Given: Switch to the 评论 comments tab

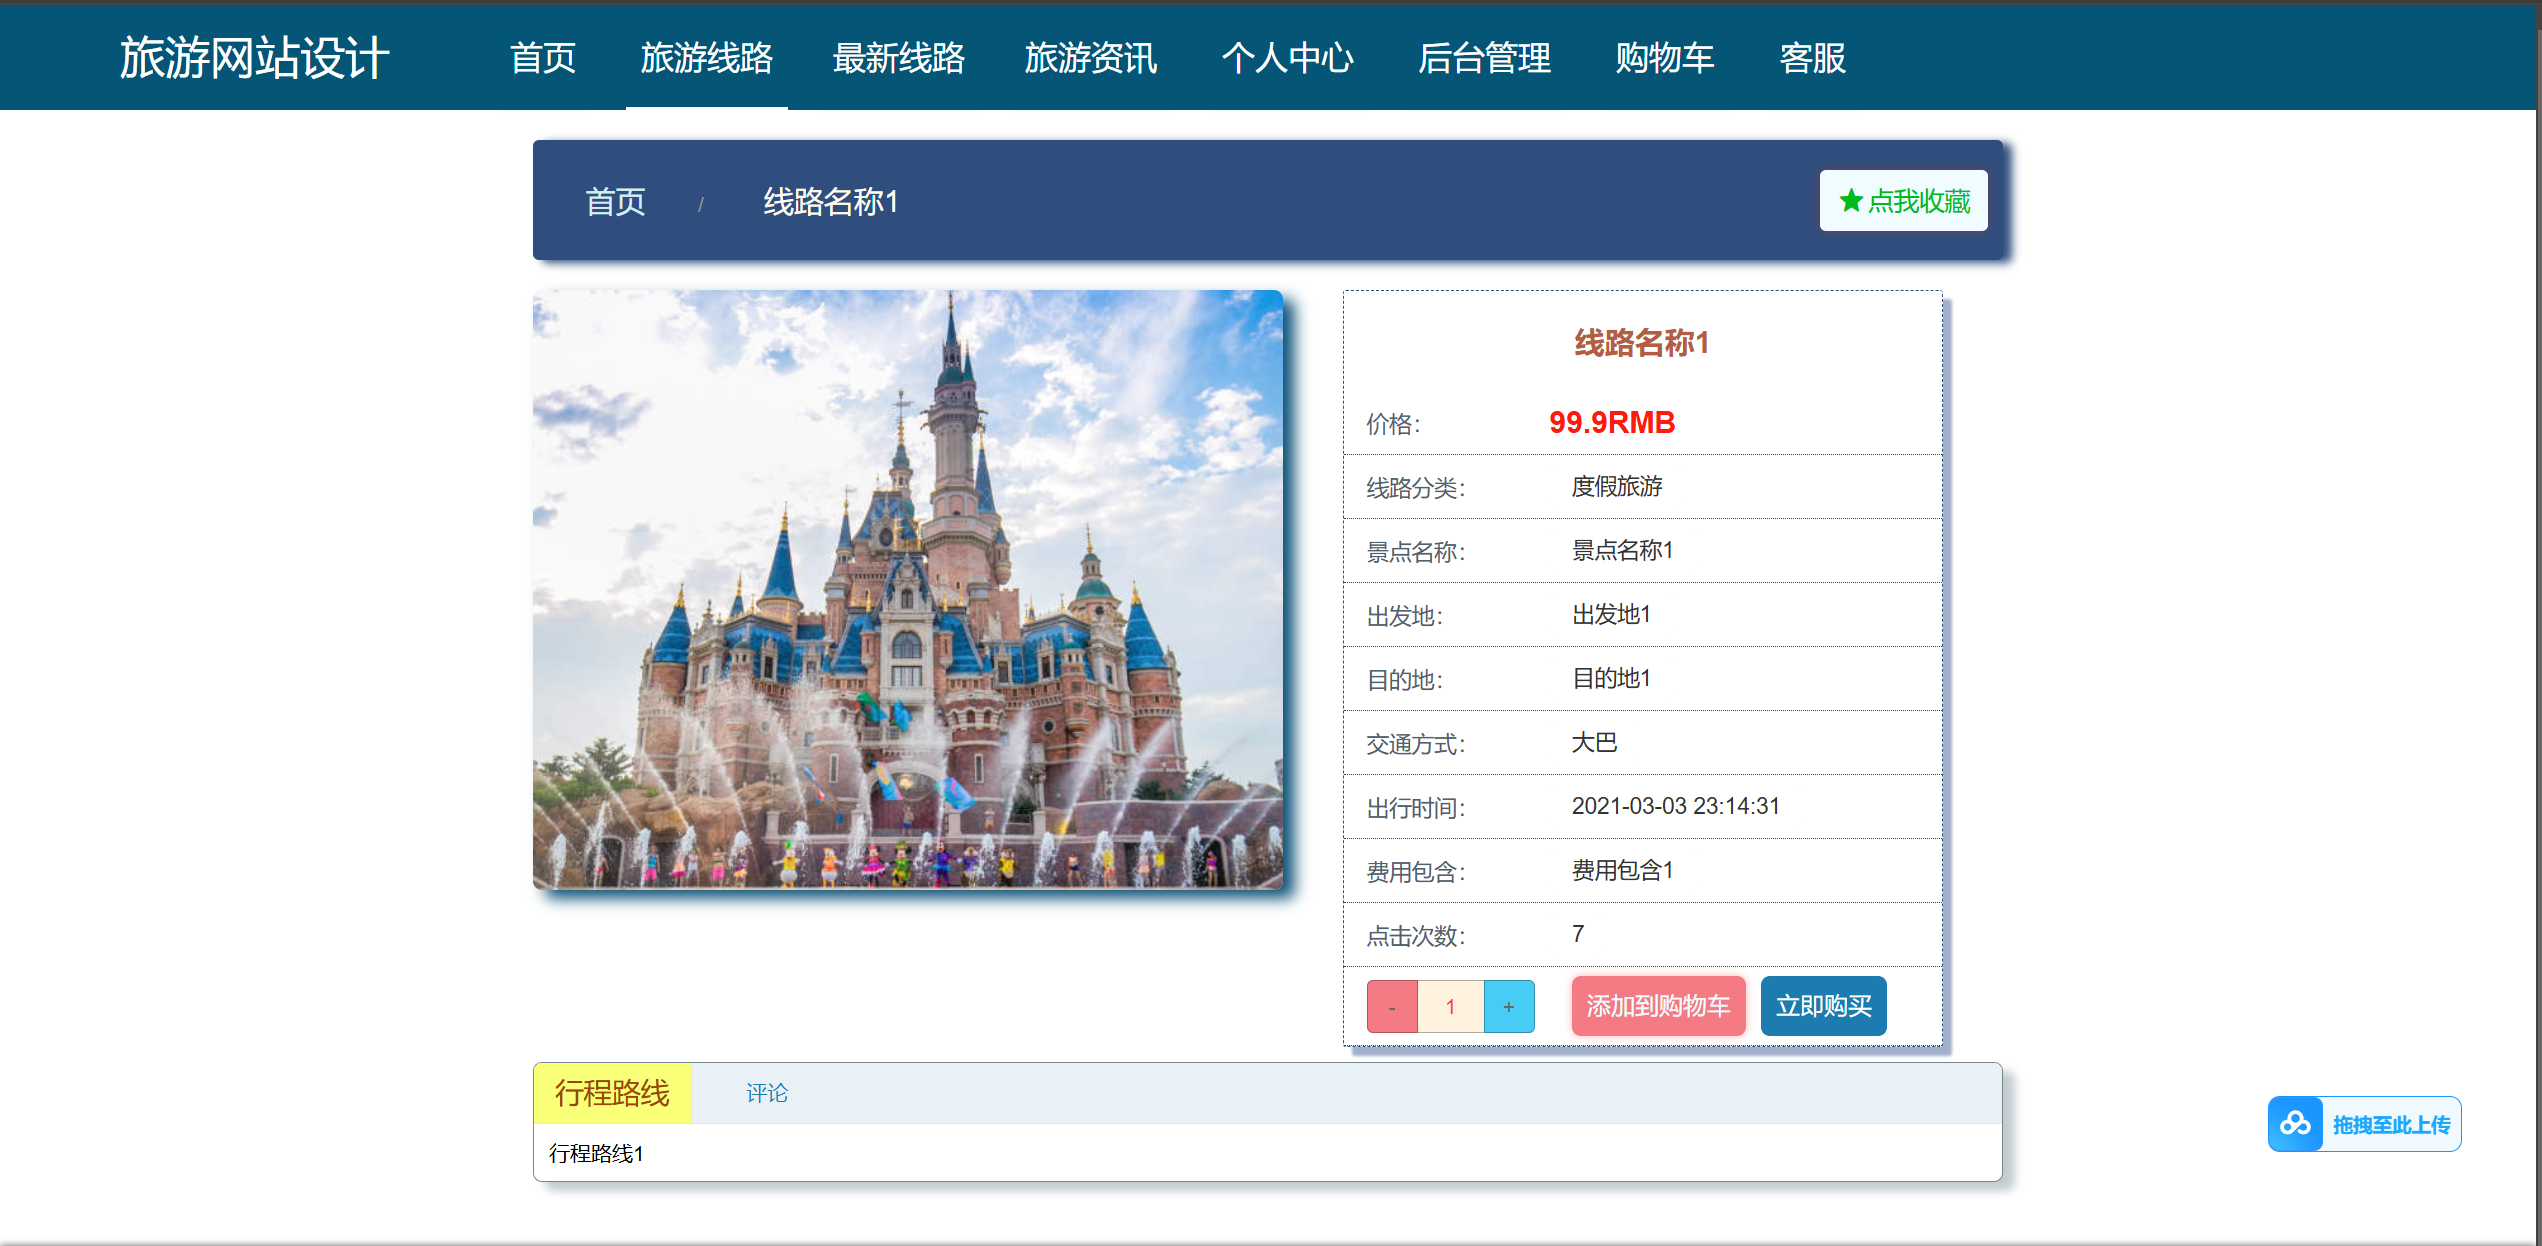Looking at the screenshot, I should (x=766, y=1093).
